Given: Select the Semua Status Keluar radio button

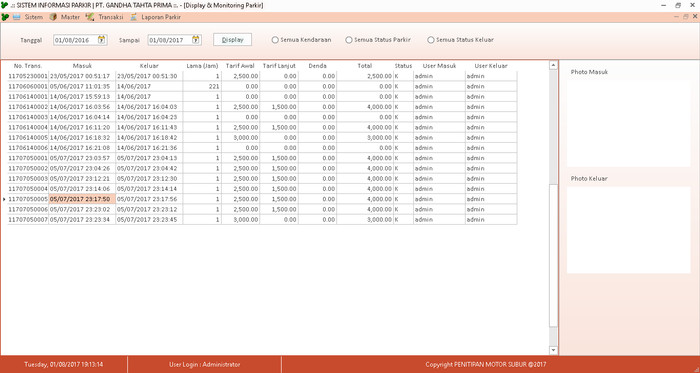Looking at the screenshot, I should click(431, 40).
